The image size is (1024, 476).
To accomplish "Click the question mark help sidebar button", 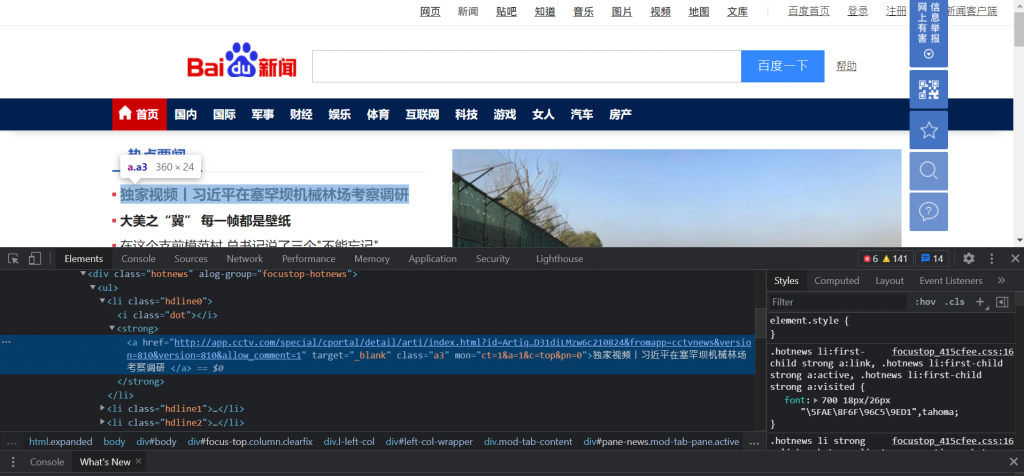I will click(x=929, y=212).
